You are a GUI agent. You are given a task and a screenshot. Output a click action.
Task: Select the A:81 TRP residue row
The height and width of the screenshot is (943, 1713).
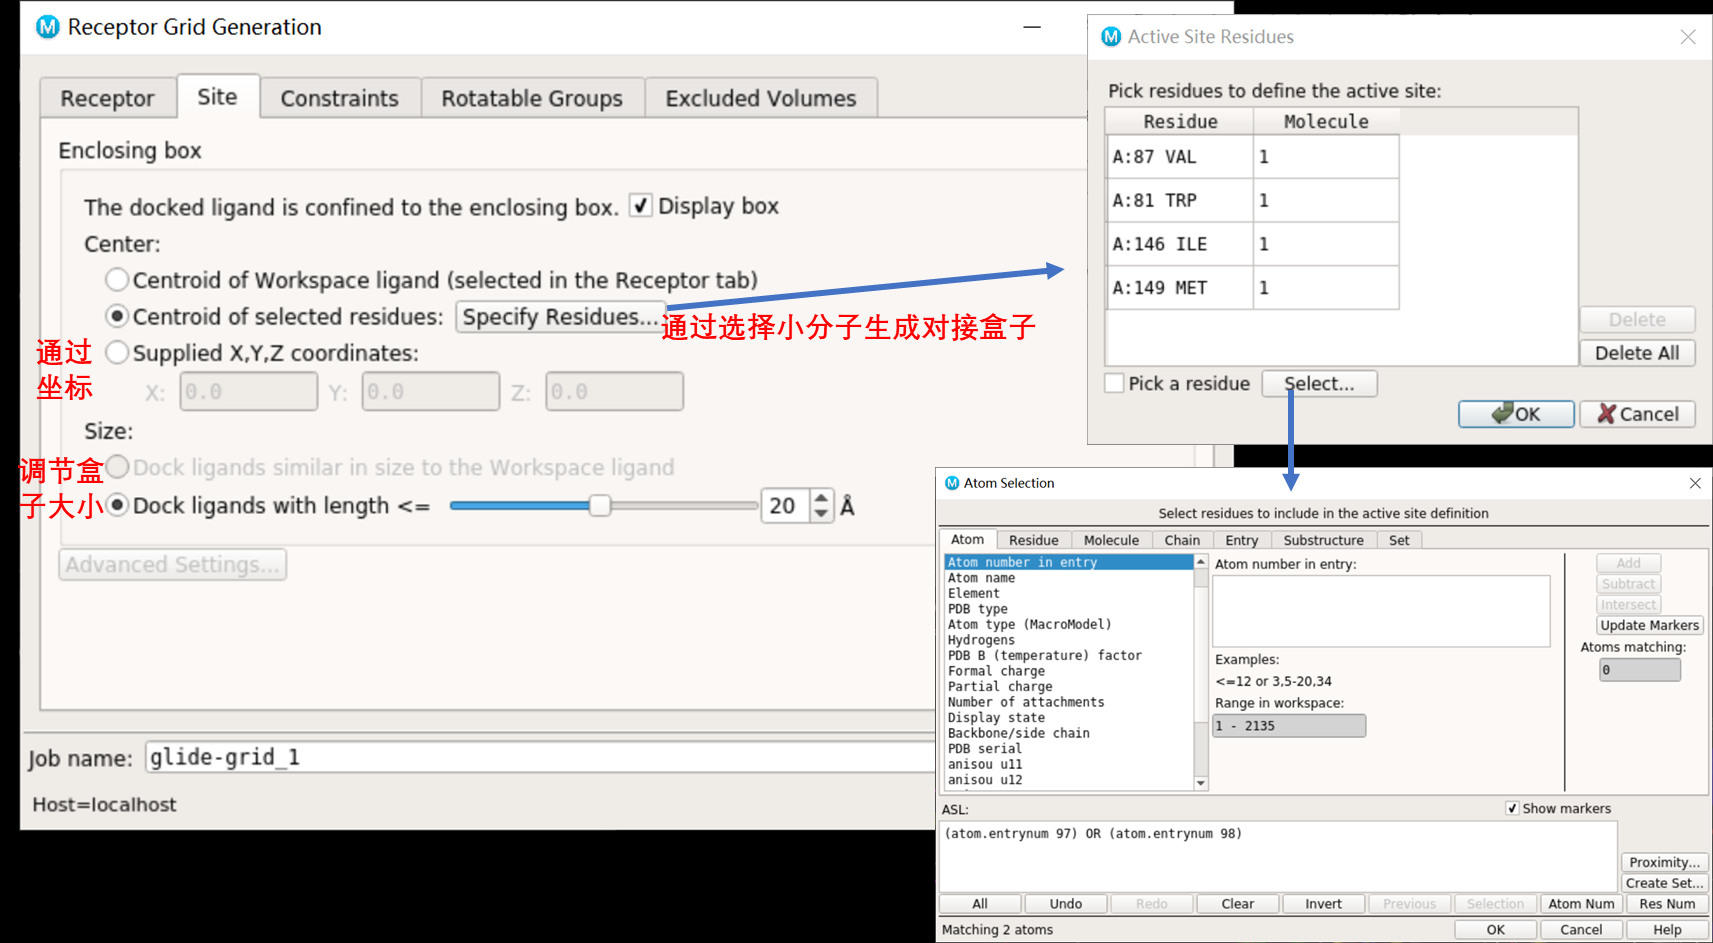pos(1252,200)
